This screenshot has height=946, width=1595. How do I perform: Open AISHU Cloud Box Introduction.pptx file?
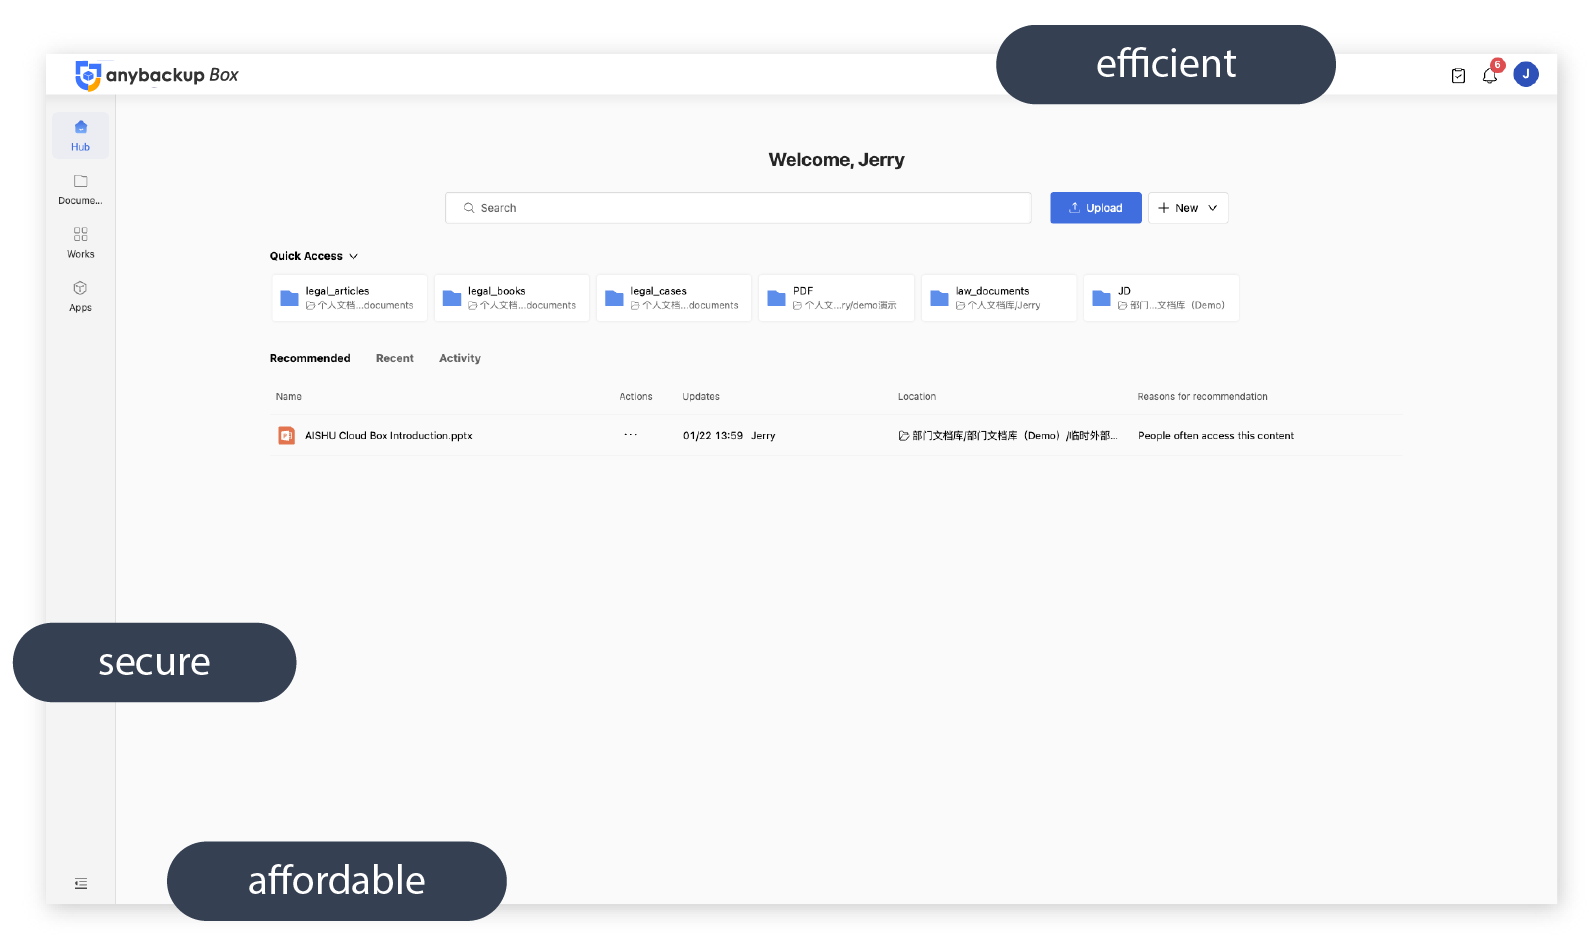(388, 436)
